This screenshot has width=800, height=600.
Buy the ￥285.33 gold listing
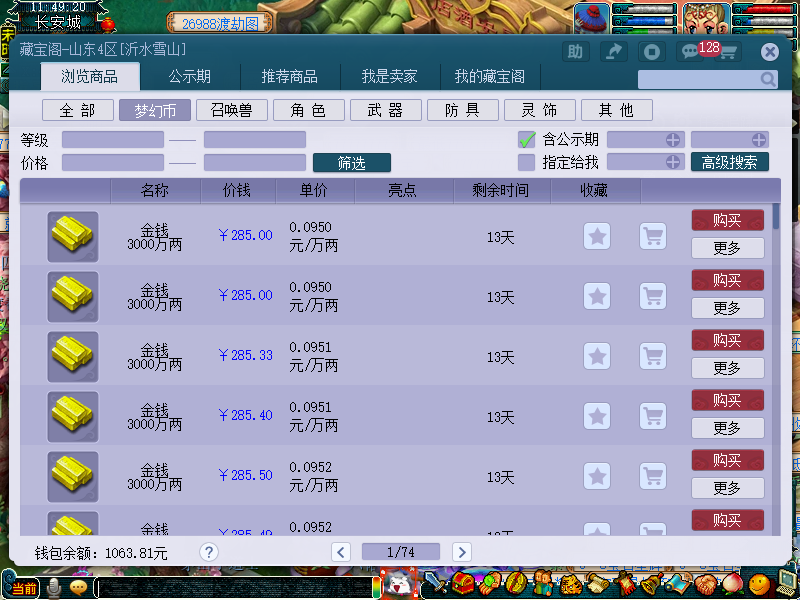[x=728, y=340]
